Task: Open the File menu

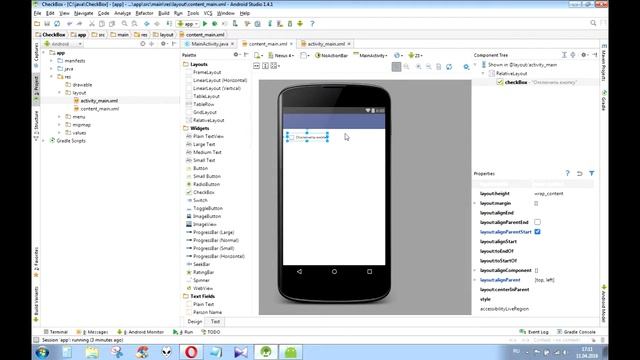Action: [x=37, y=13]
